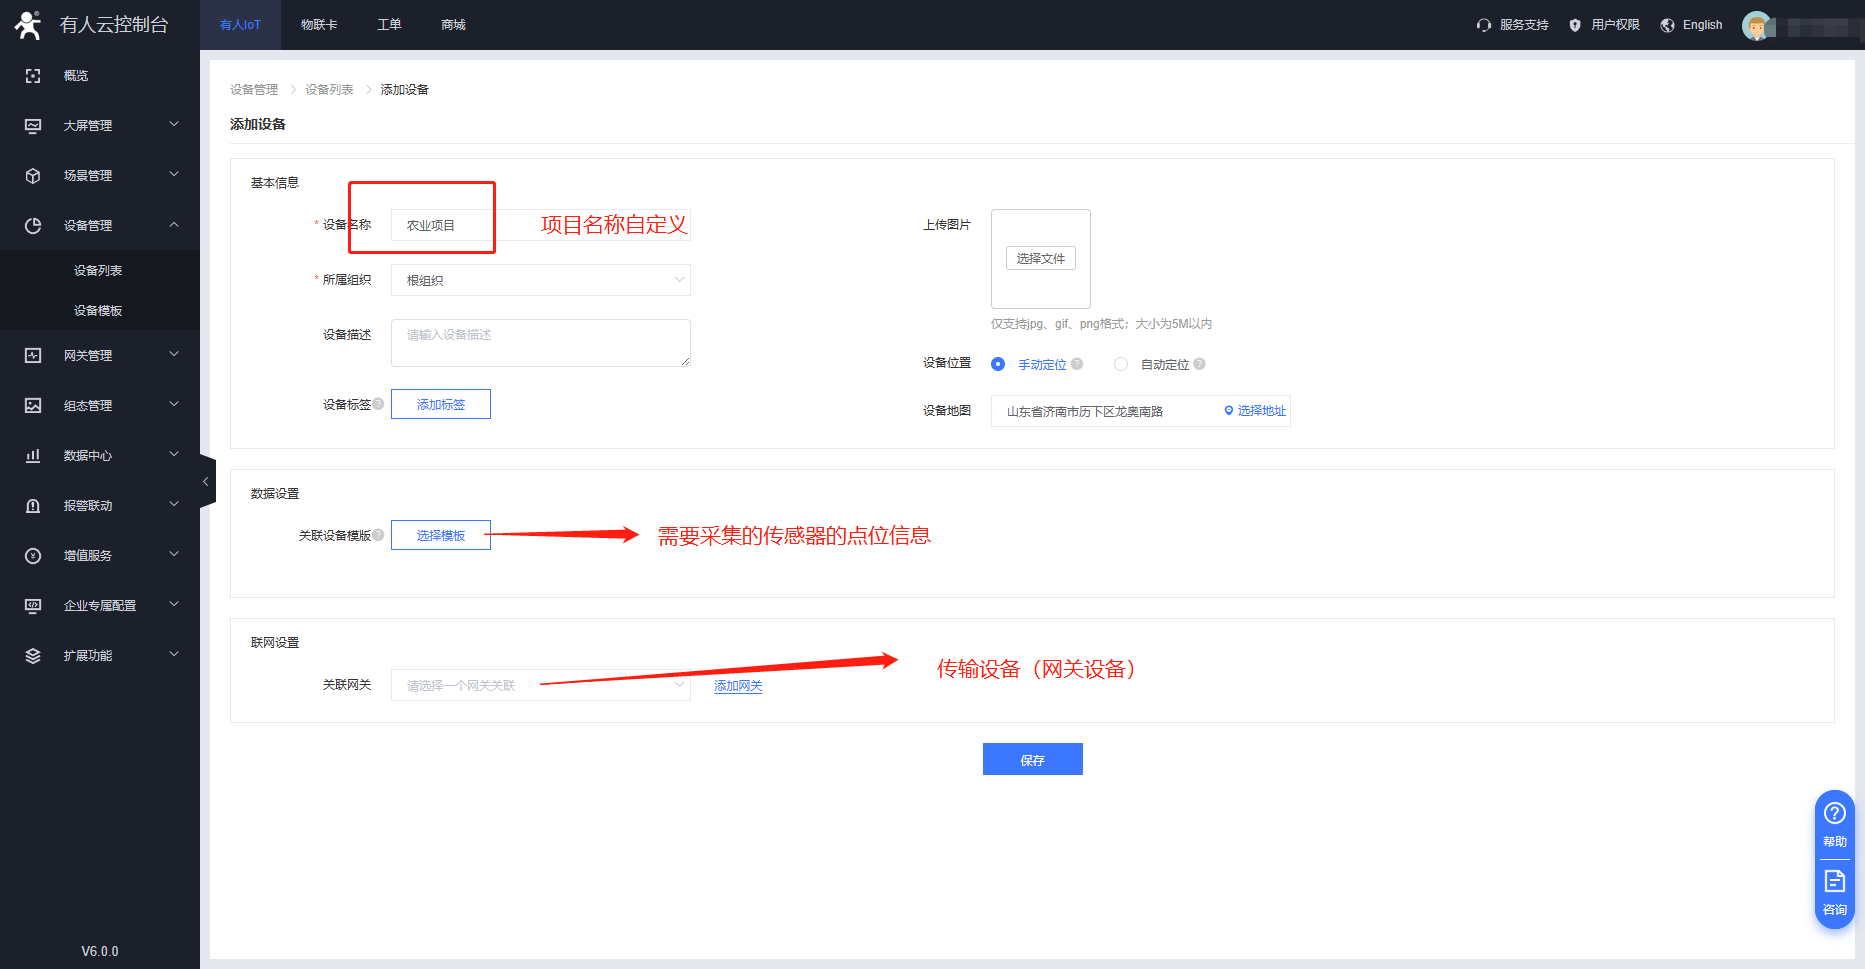Click the 报警联动 alarm icon
Viewport: 1865px width, 969px height.
[x=33, y=506]
